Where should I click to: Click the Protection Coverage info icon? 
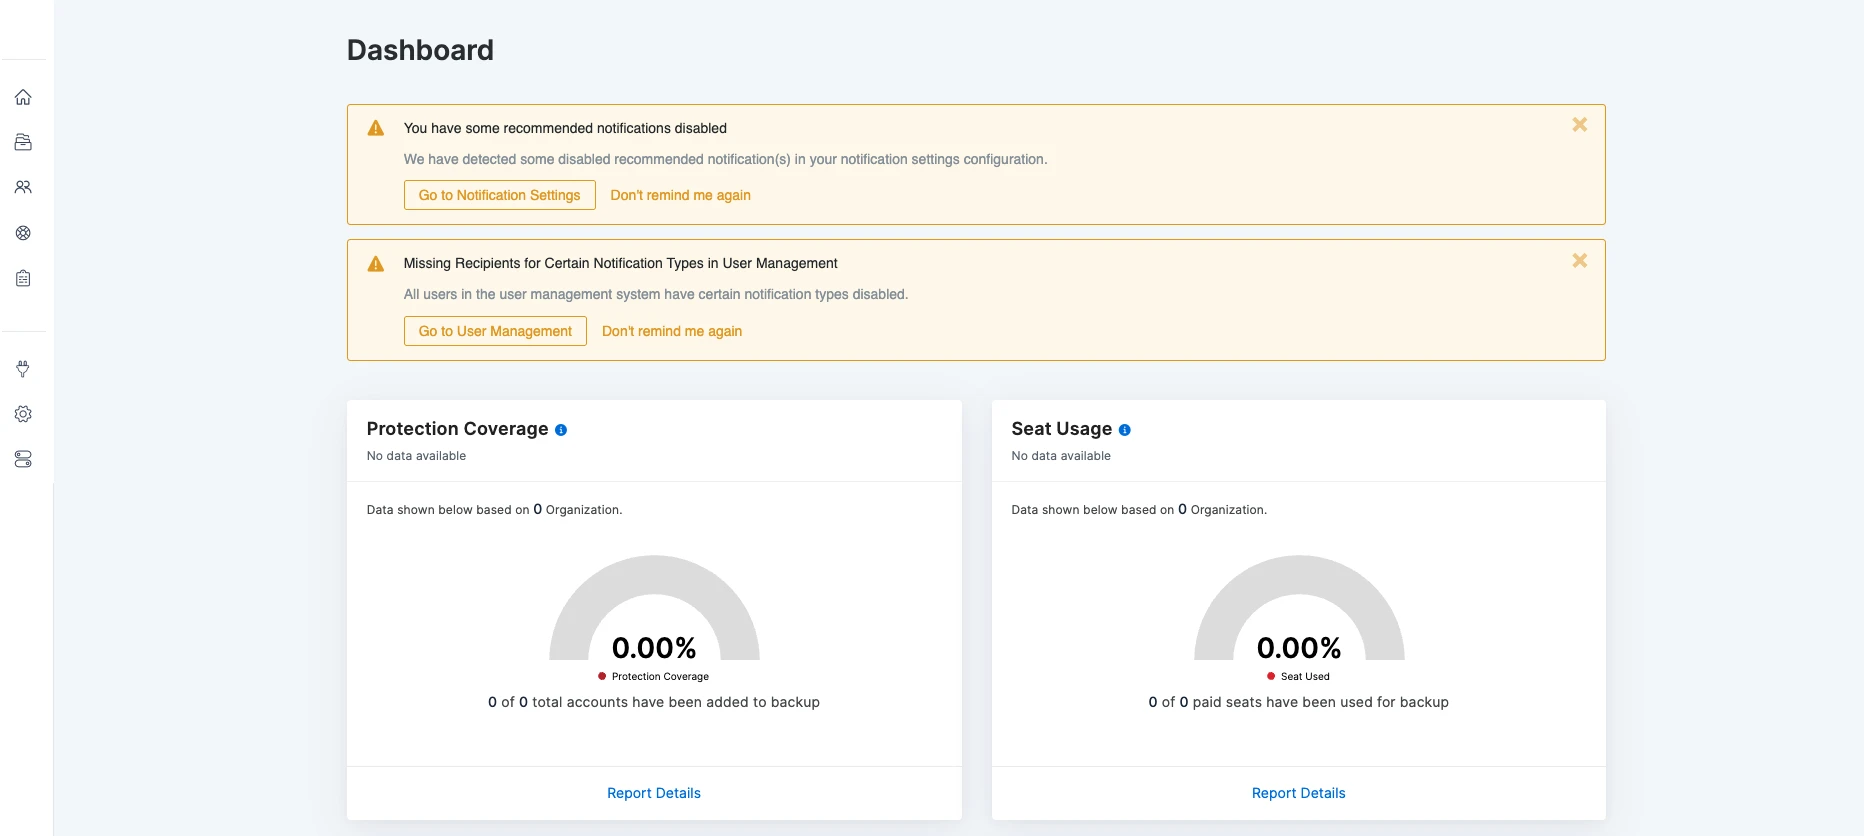(561, 430)
